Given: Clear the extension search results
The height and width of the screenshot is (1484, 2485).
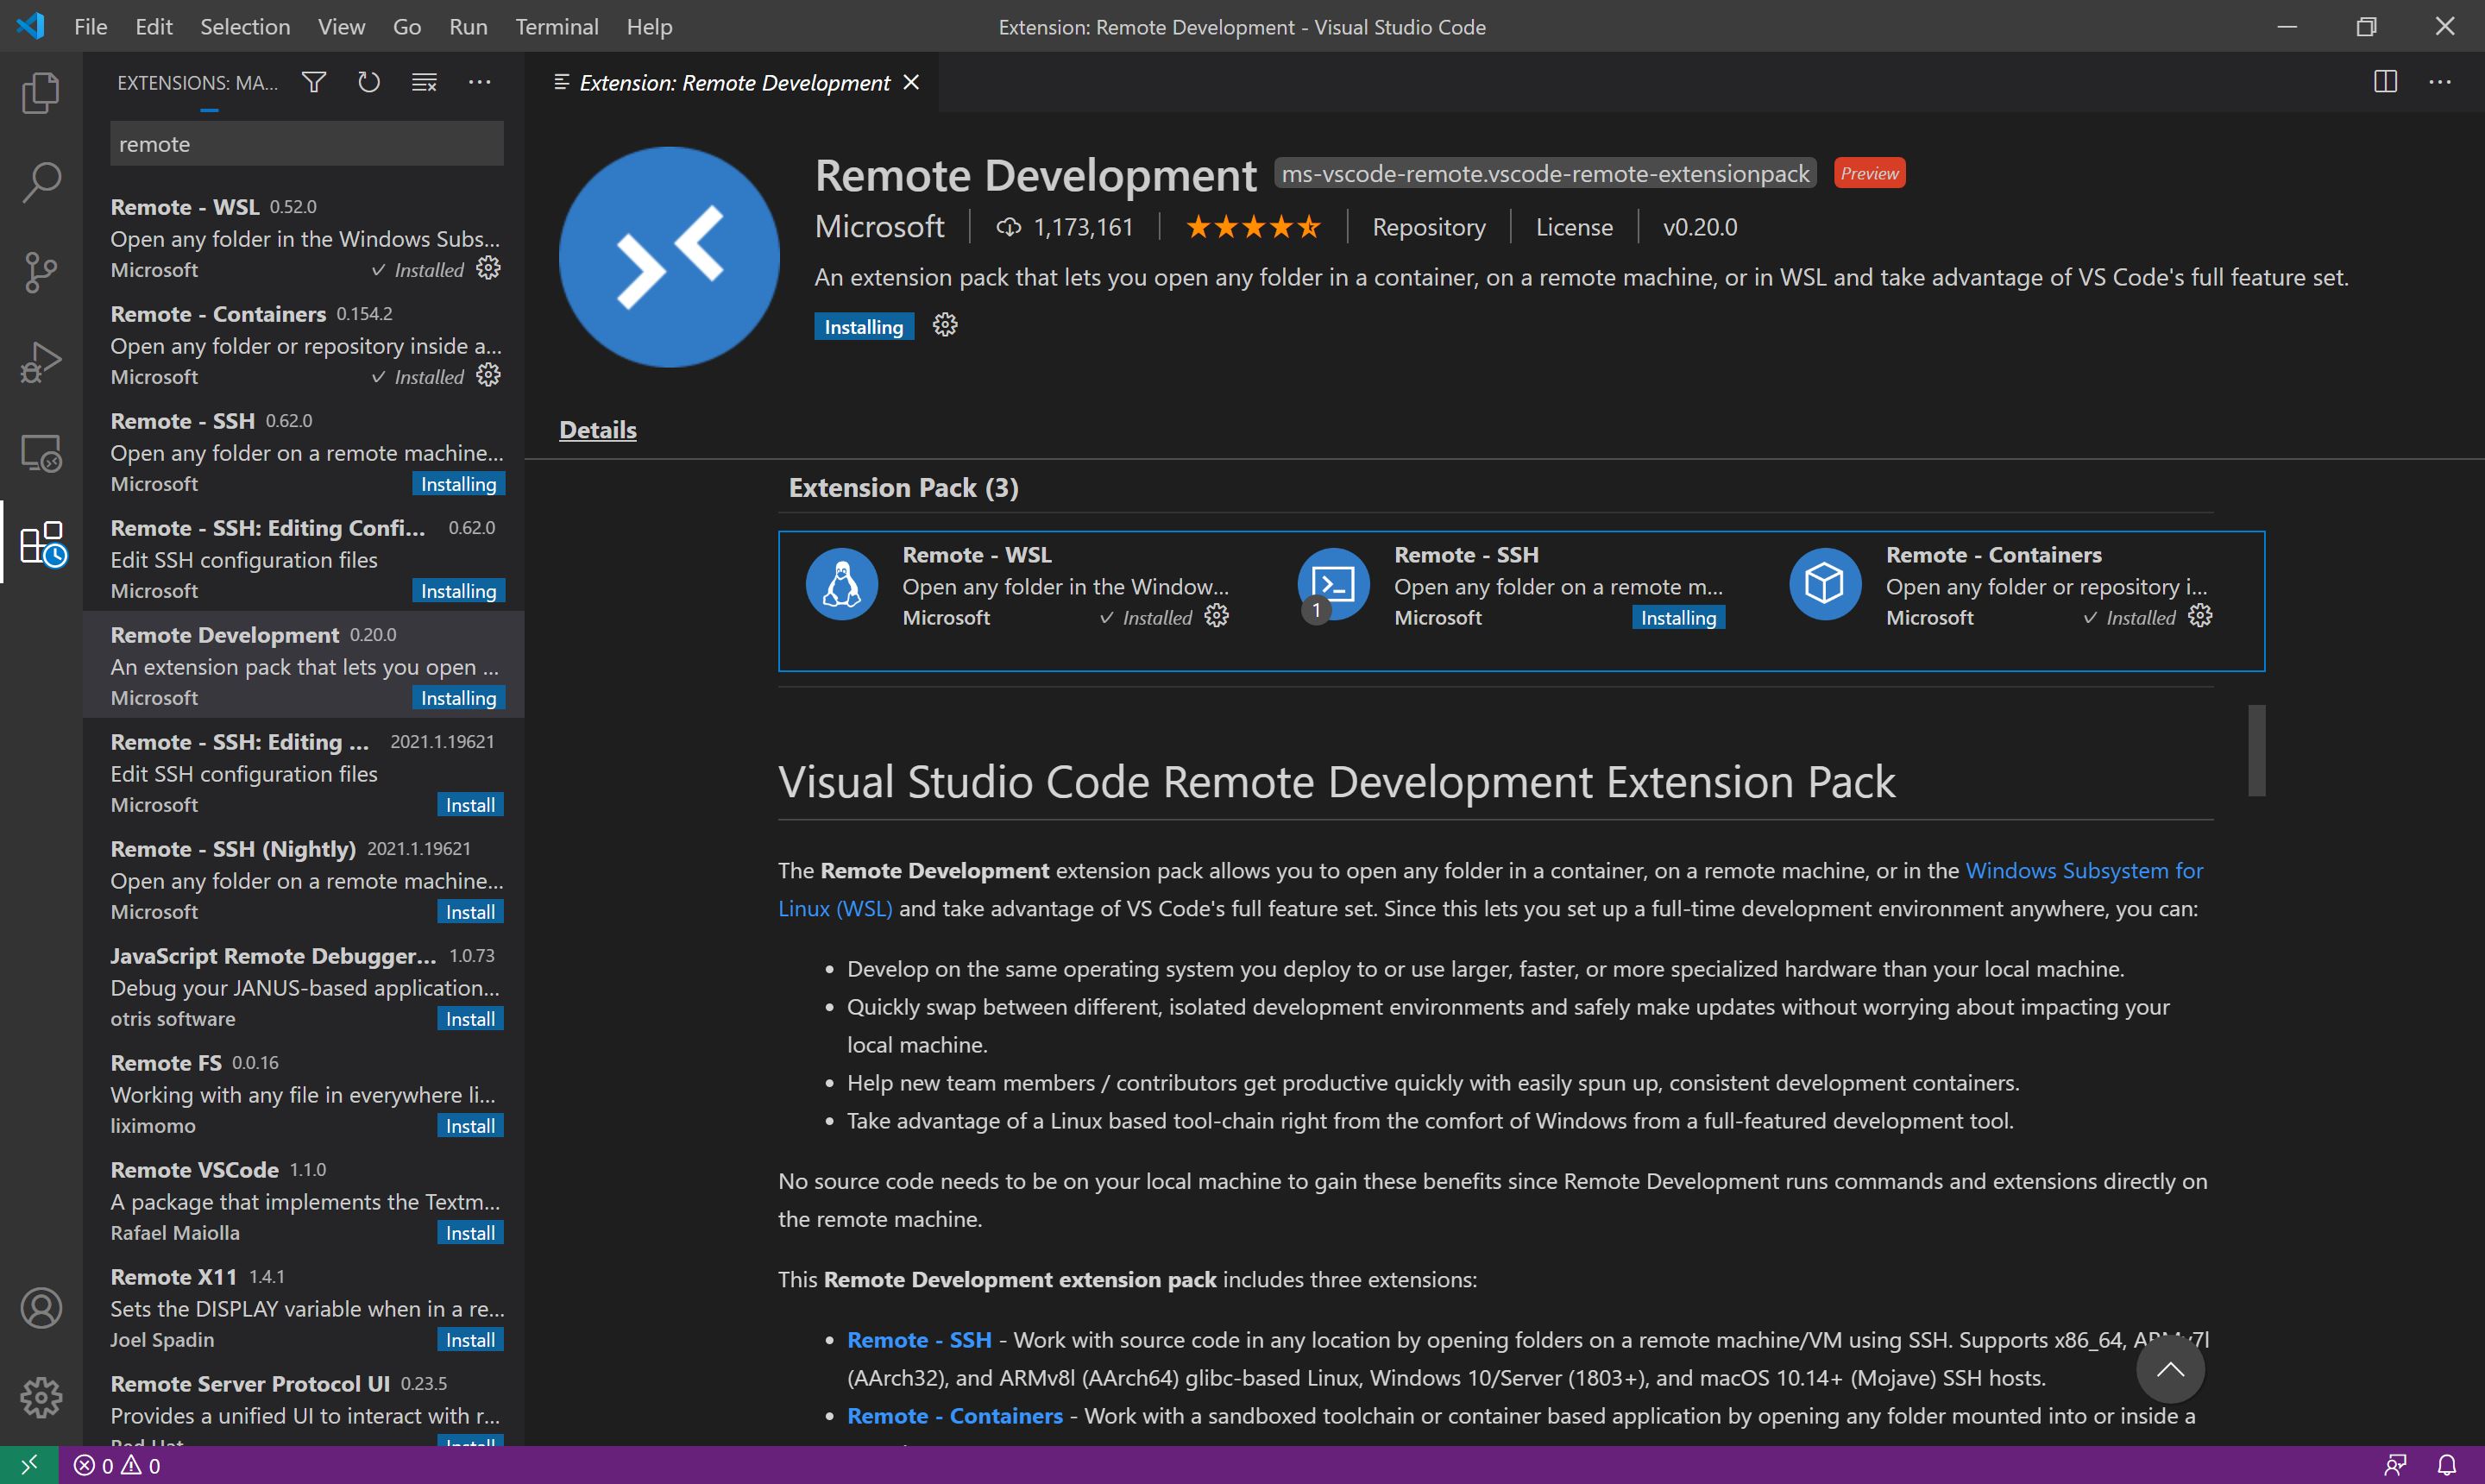Looking at the screenshot, I should [x=423, y=82].
